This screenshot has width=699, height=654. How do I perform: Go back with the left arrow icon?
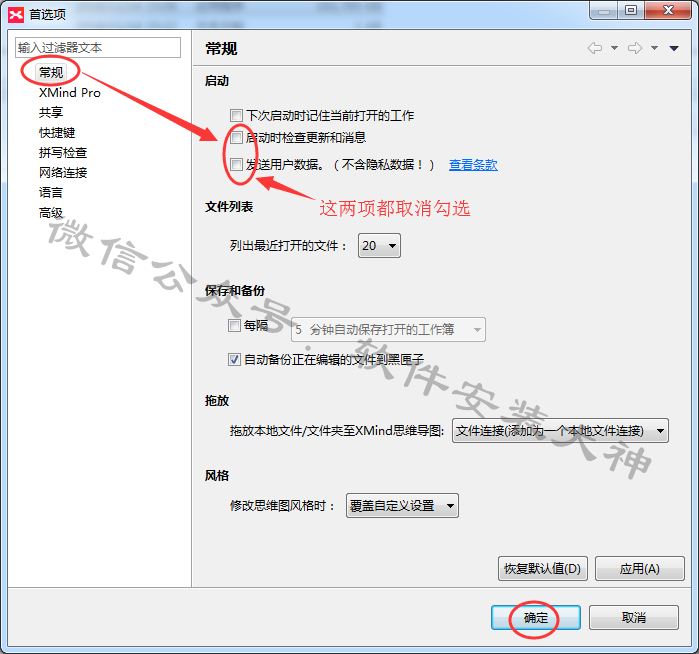(595, 48)
